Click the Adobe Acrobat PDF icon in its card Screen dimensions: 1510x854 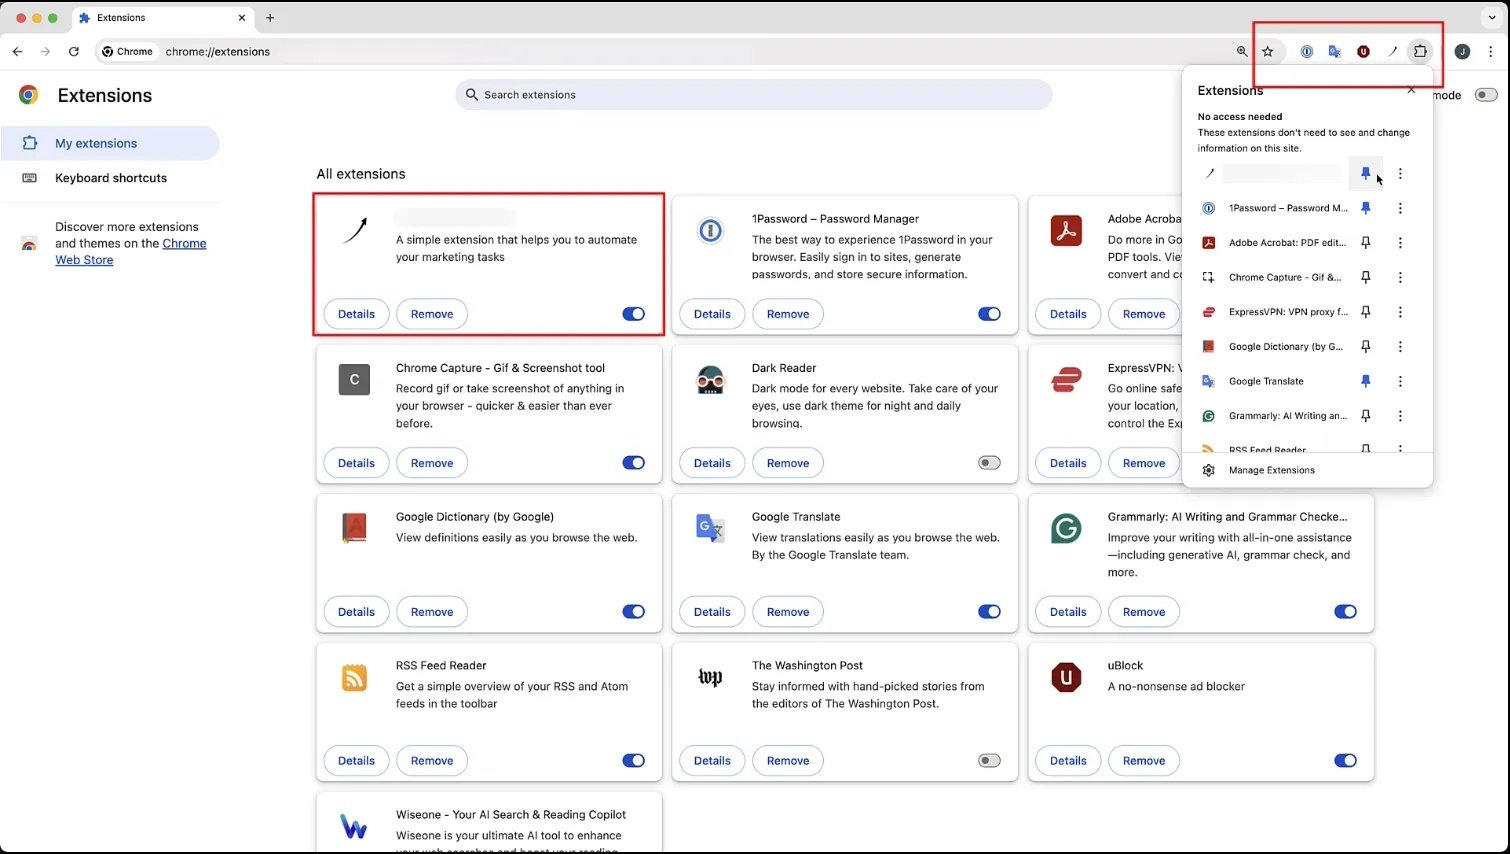[1066, 229]
